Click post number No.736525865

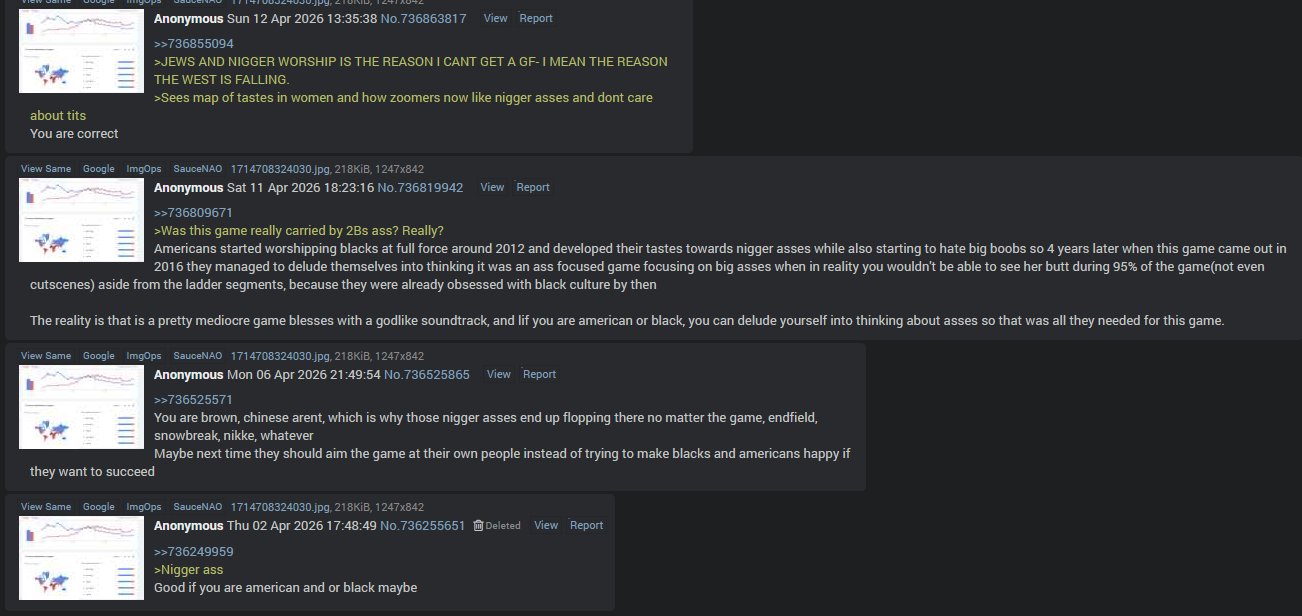(x=427, y=375)
